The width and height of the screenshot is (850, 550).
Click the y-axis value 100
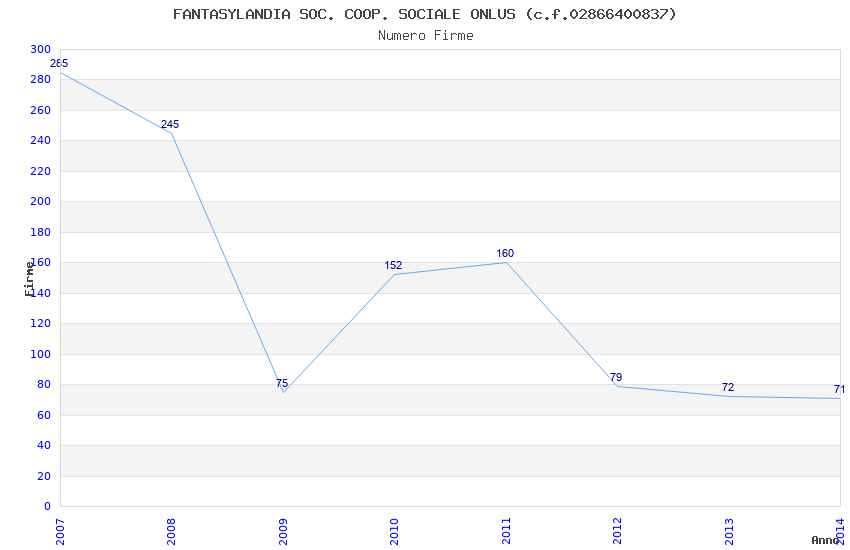coord(40,354)
